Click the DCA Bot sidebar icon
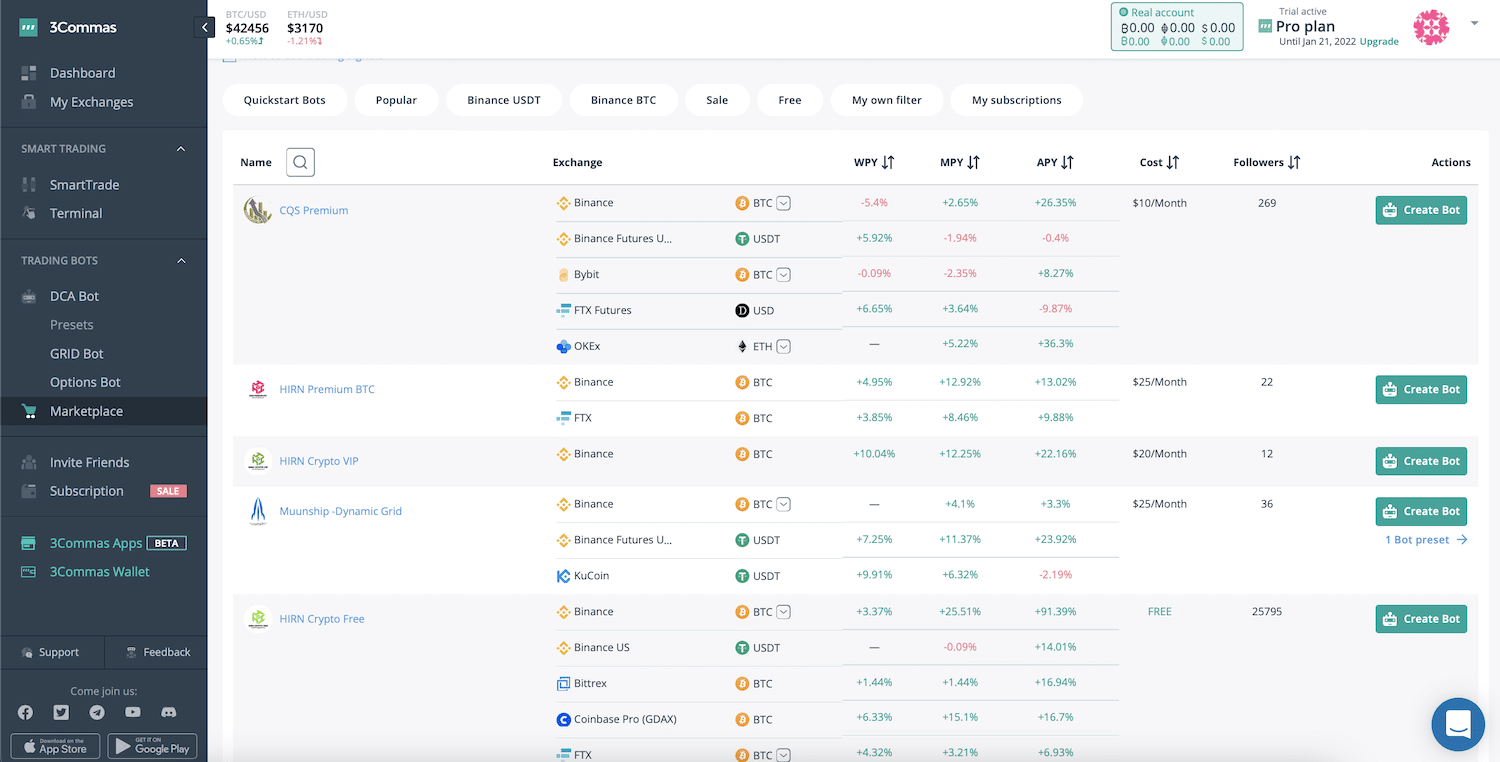1500x762 pixels. pos(29,296)
